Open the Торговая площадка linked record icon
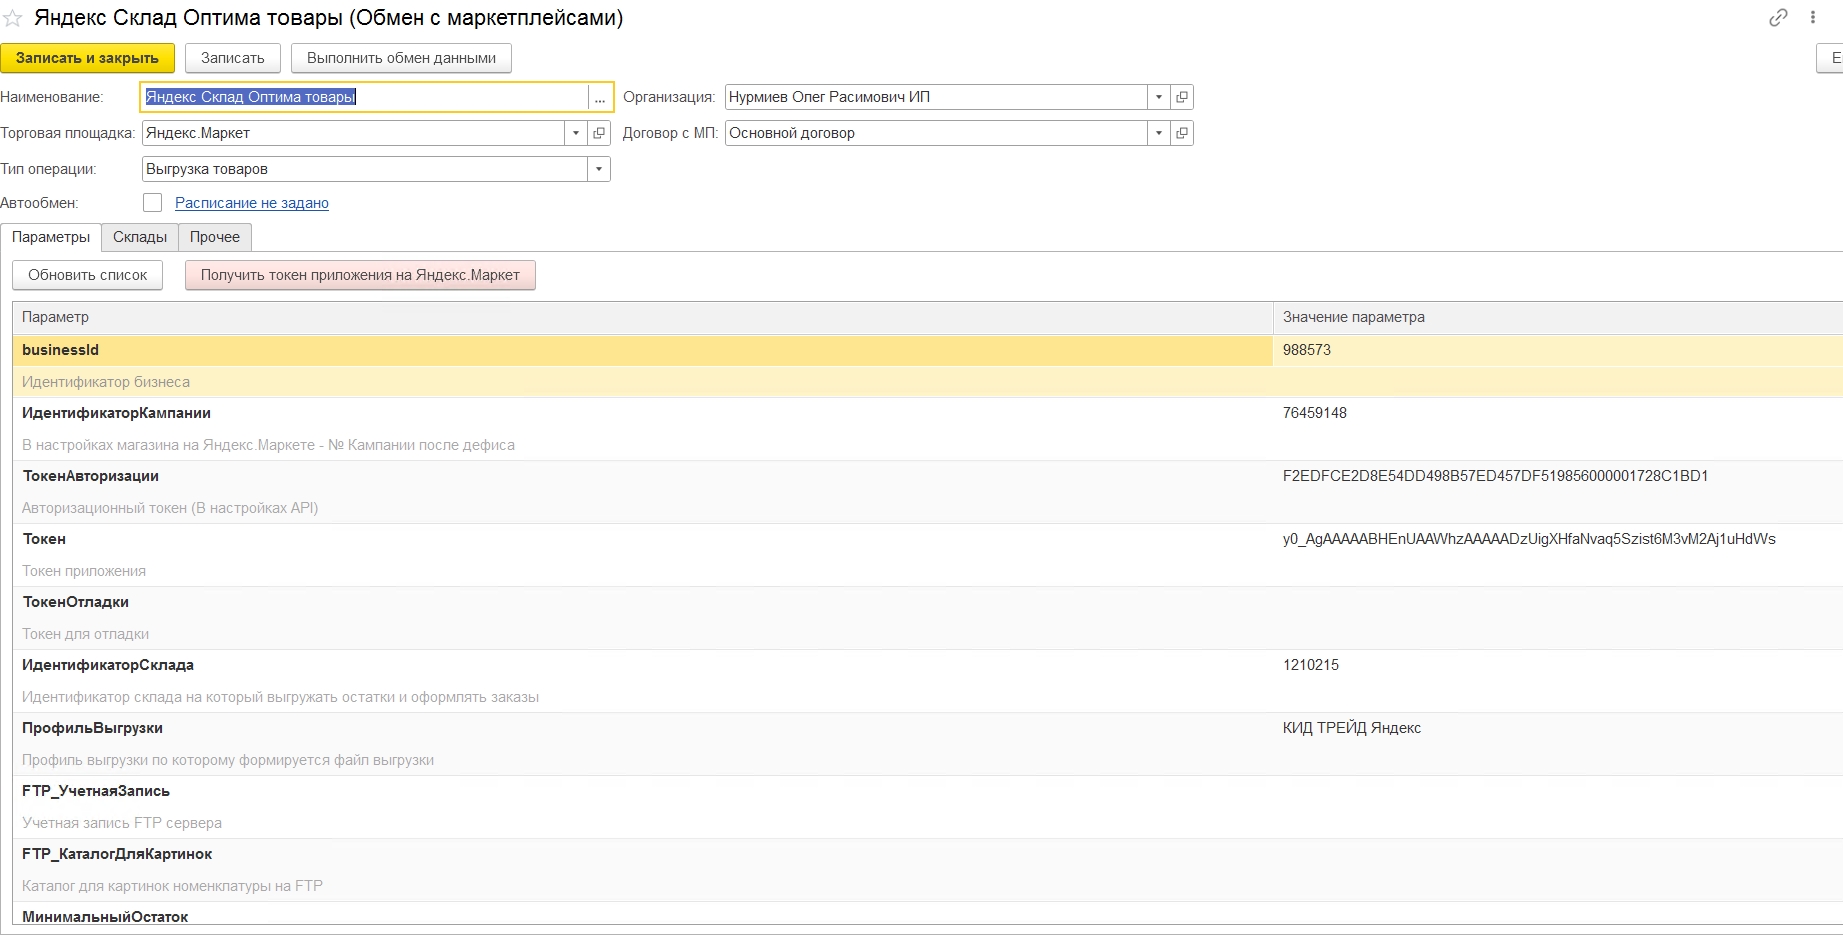This screenshot has width=1843, height=941. click(599, 133)
